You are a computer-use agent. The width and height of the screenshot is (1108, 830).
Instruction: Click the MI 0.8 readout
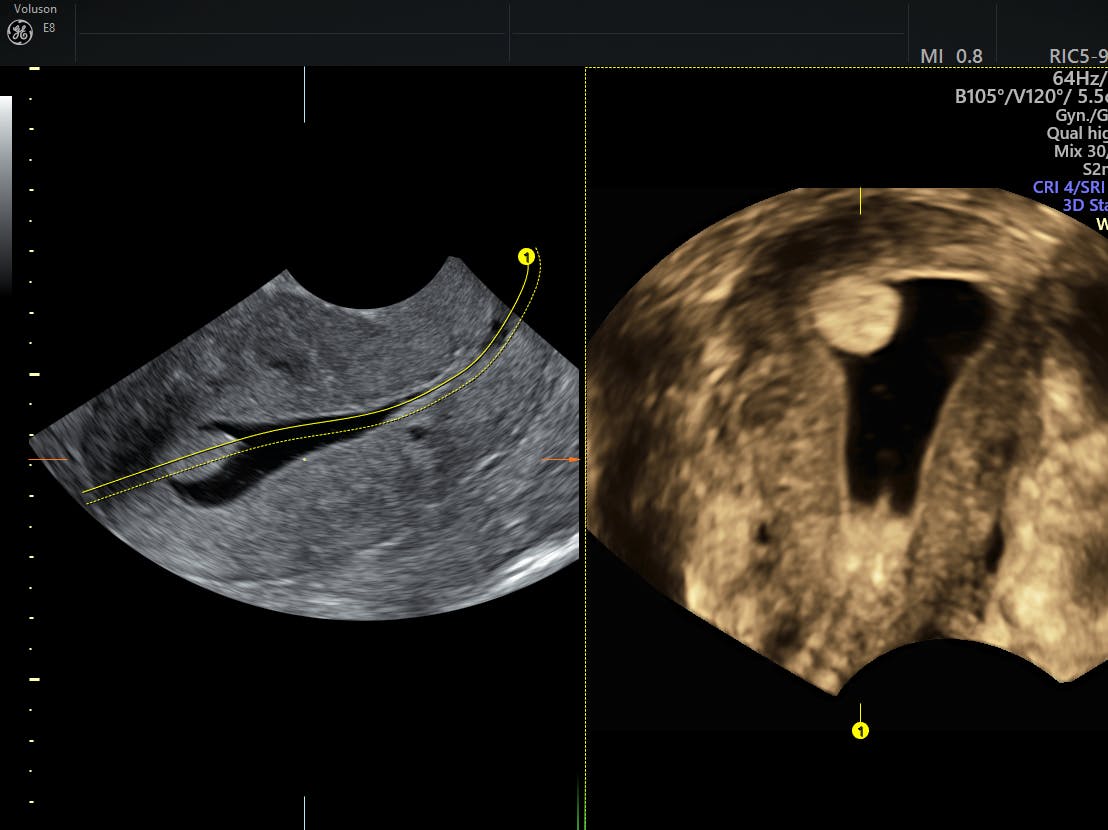(951, 56)
